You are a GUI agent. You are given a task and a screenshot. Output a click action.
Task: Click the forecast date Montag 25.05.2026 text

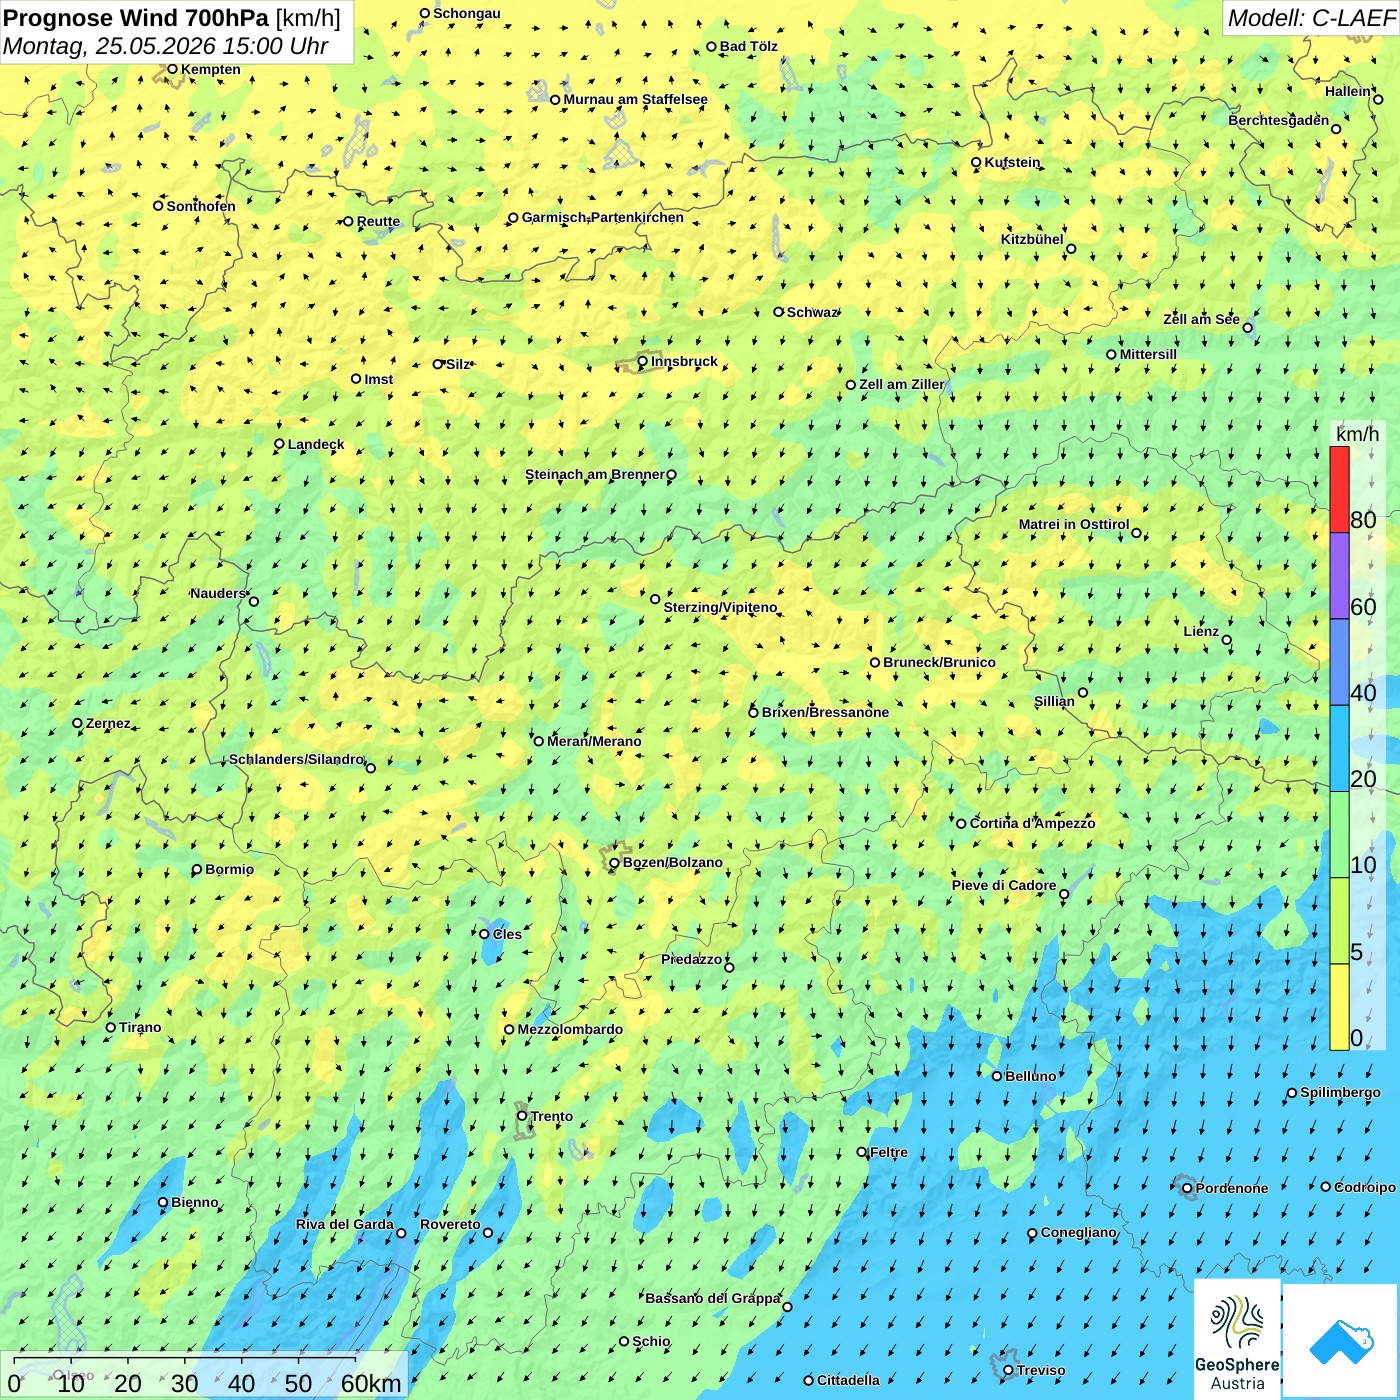pyautogui.click(x=166, y=46)
